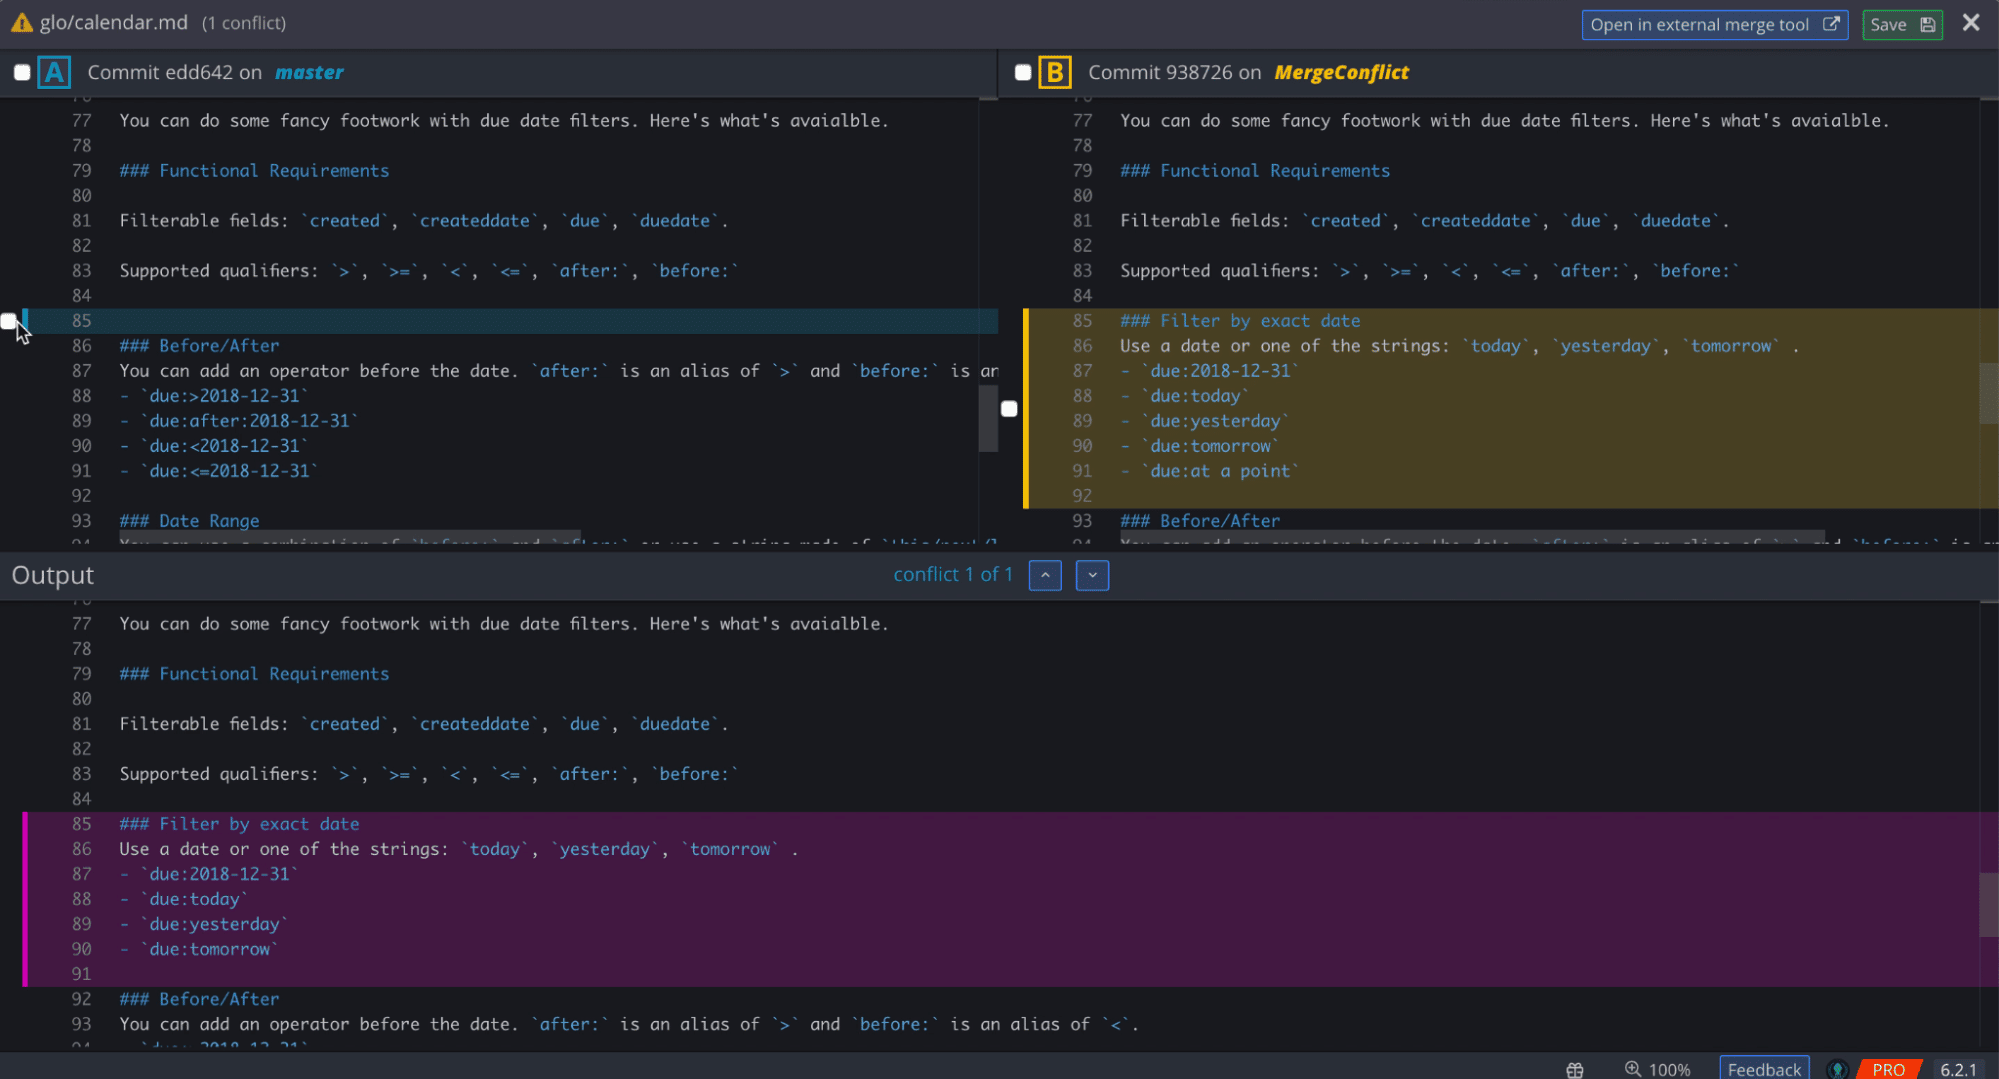This screenshot has width=1999, height=1079.
Task: Click the zoom magnifier icon near 100%
Action: (1632, 1068)
